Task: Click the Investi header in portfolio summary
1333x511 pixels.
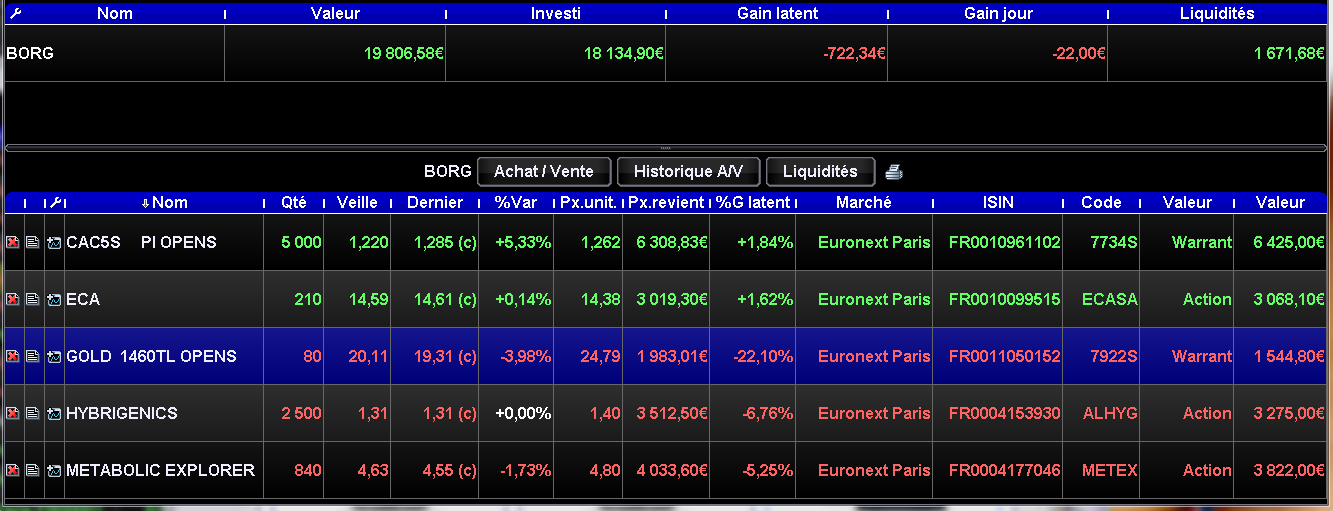Action: click(x=556, y=14)
